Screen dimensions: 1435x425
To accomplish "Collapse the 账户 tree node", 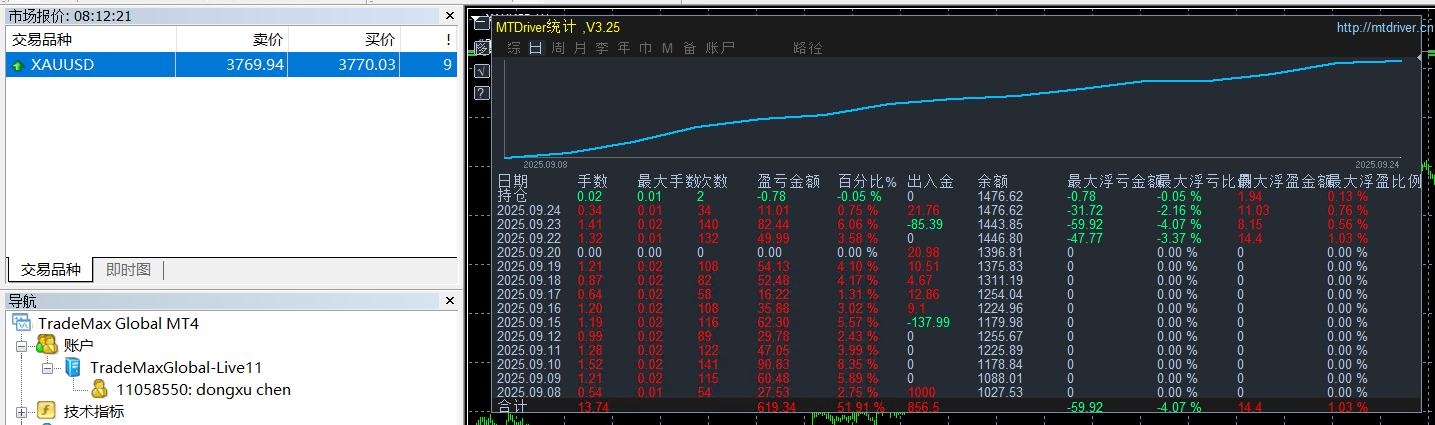I will [x=22, y=345].
